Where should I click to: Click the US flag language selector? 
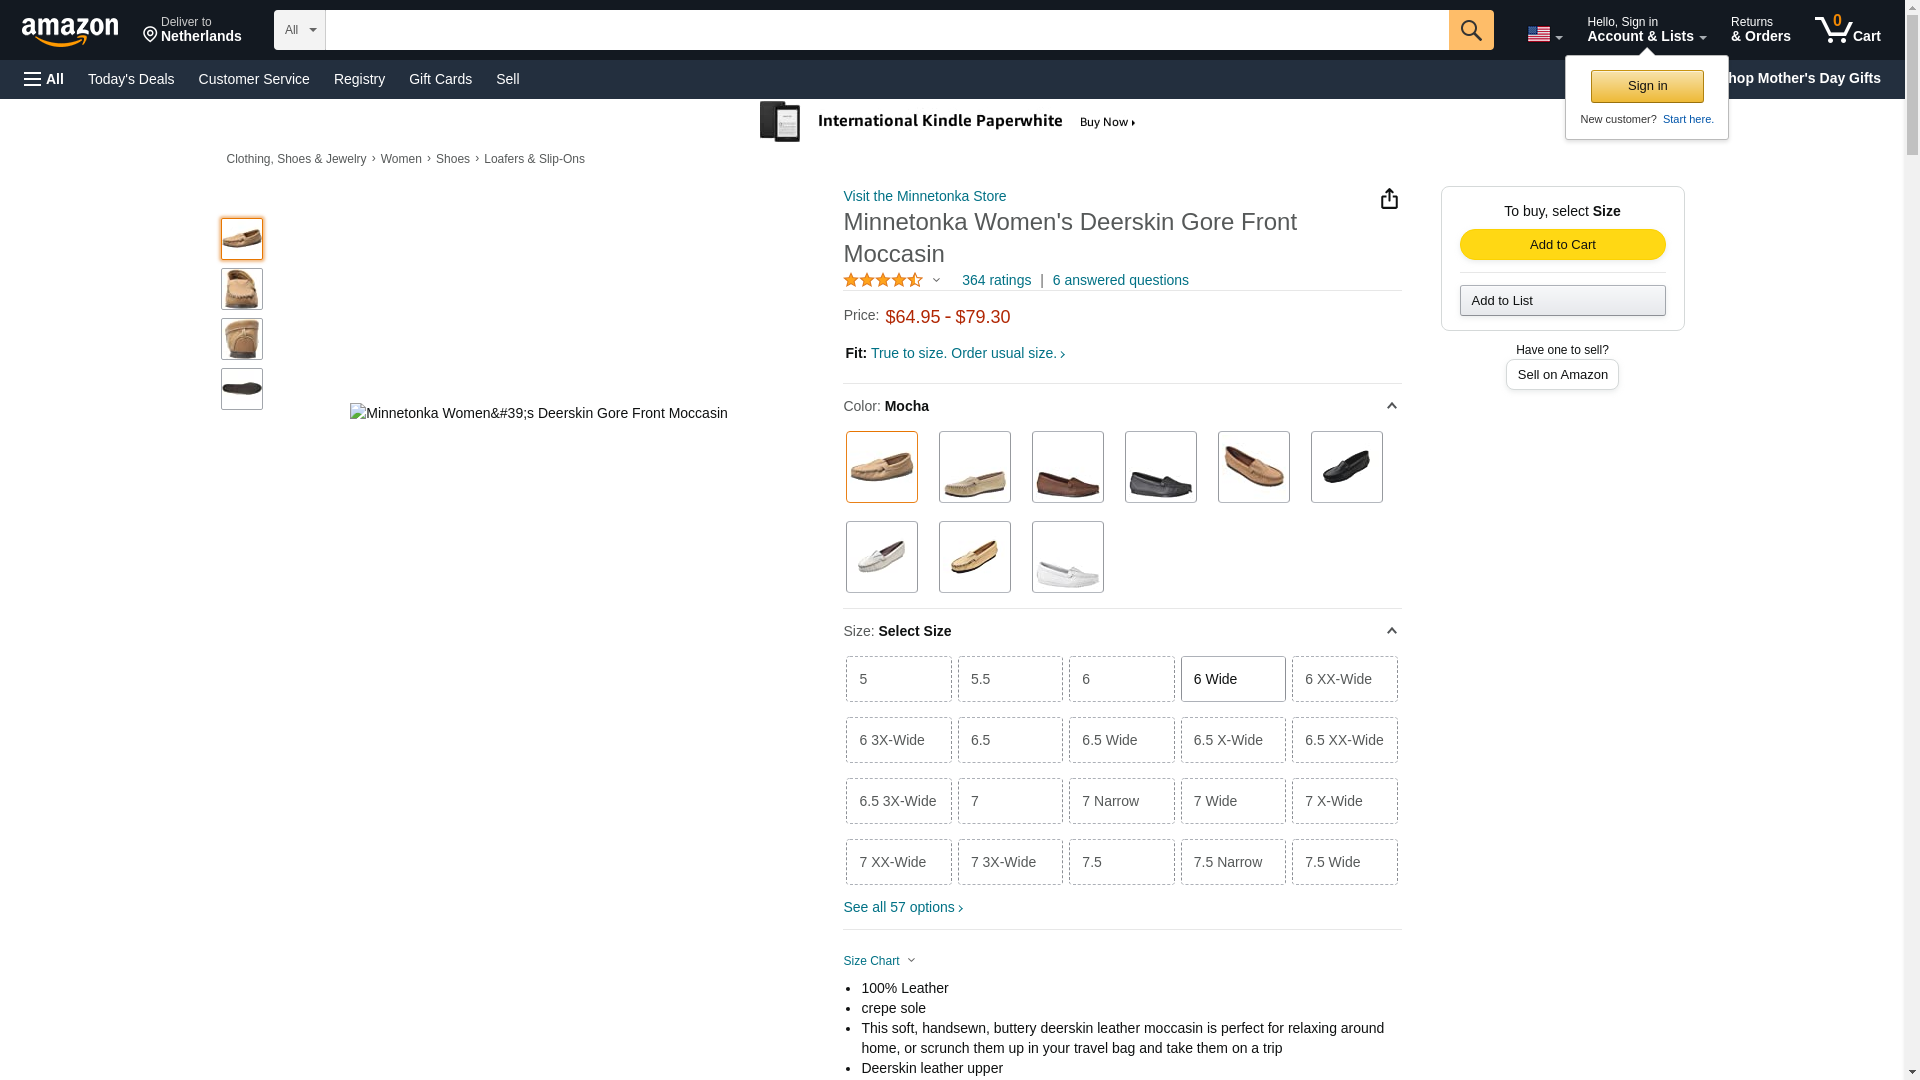tap(1543, 34)
